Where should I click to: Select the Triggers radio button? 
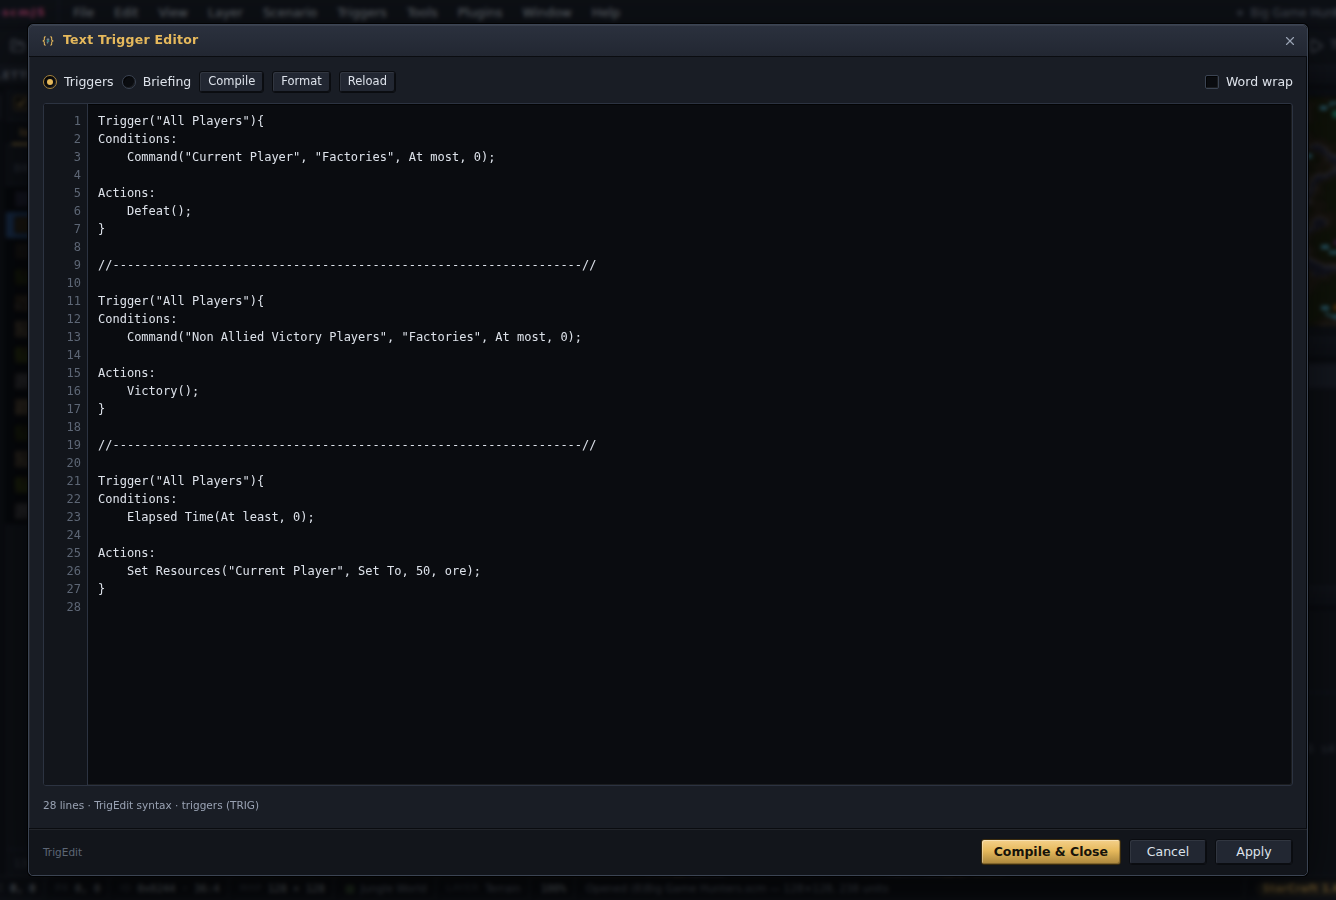pyautogui.click(x=50, y=82)
